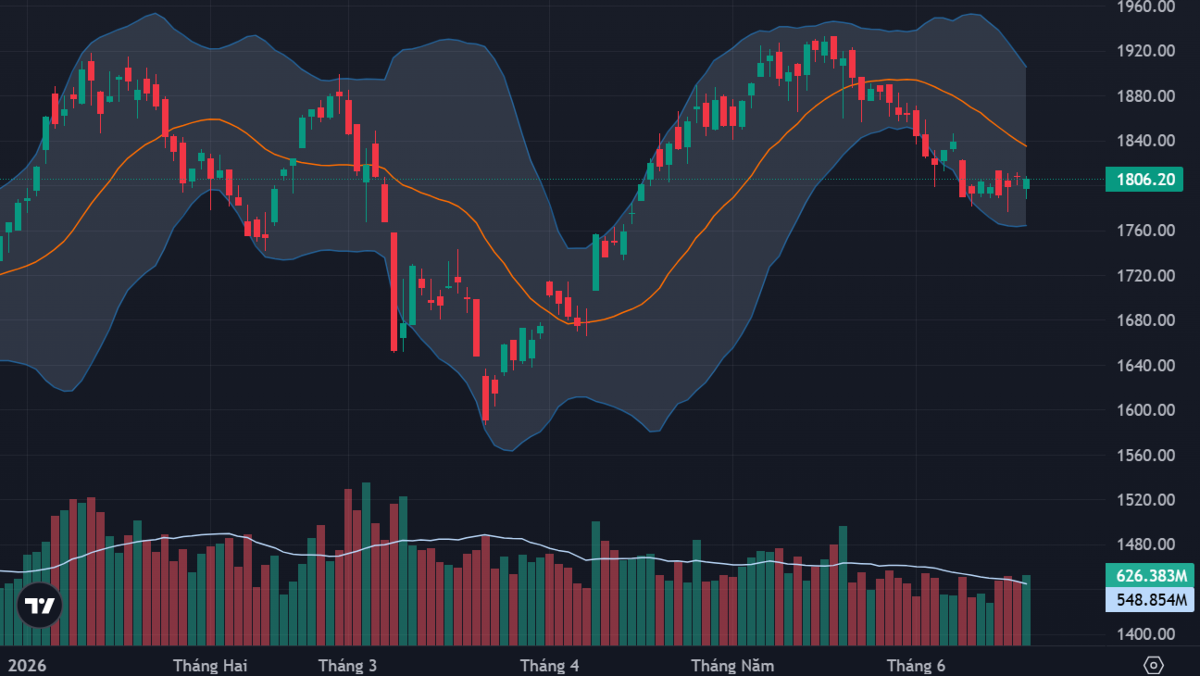Select the tallest green volume bar in March
The height and width of the screenshot is (676, 1200).
pyautogui.click(x=366, y=564)
